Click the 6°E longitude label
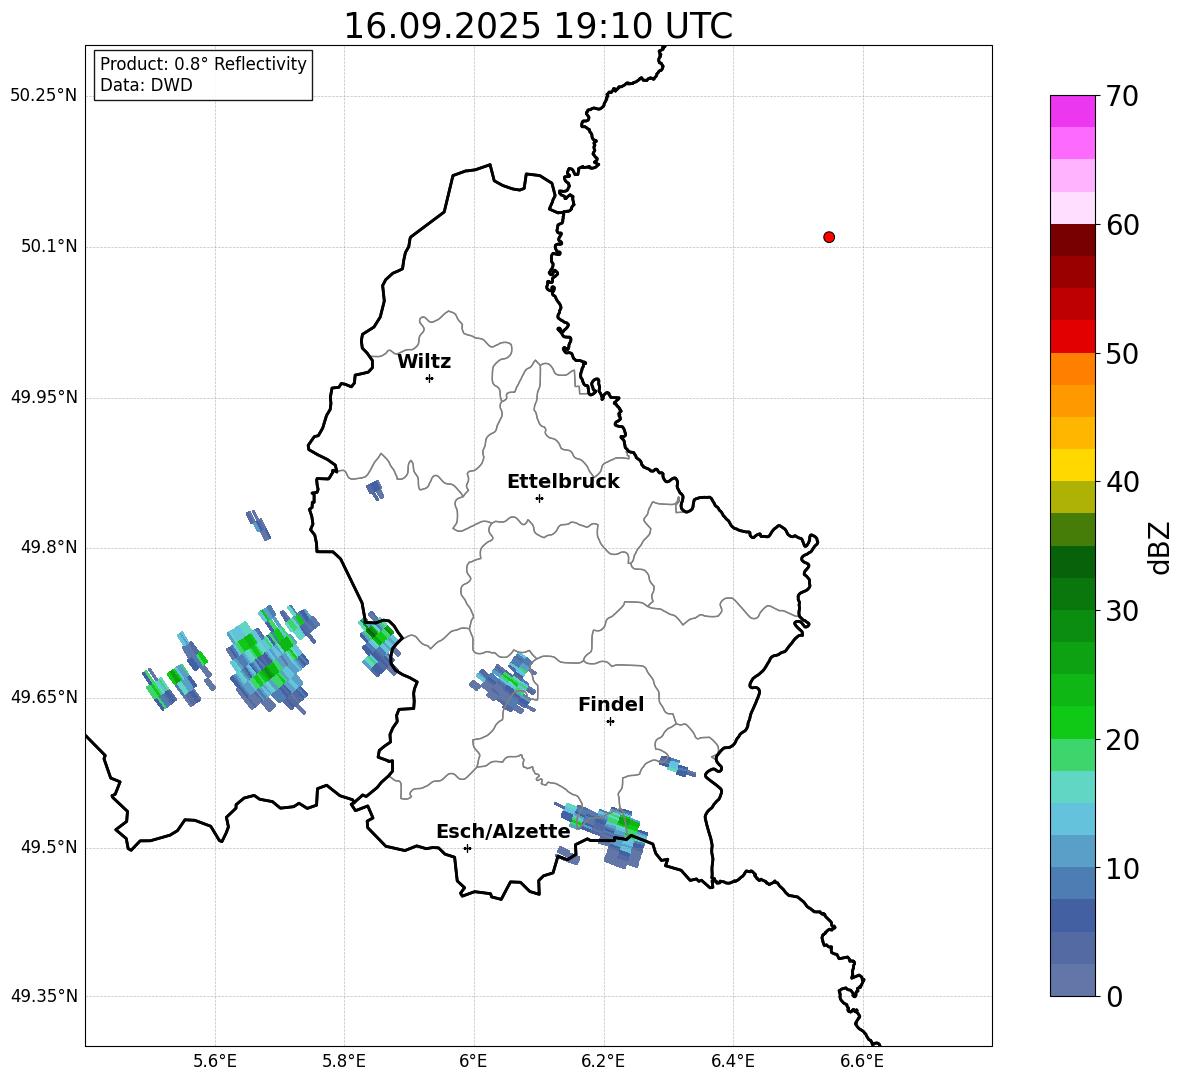Viewport: 1184px width, 1081px height. (x=473, y=1061)
